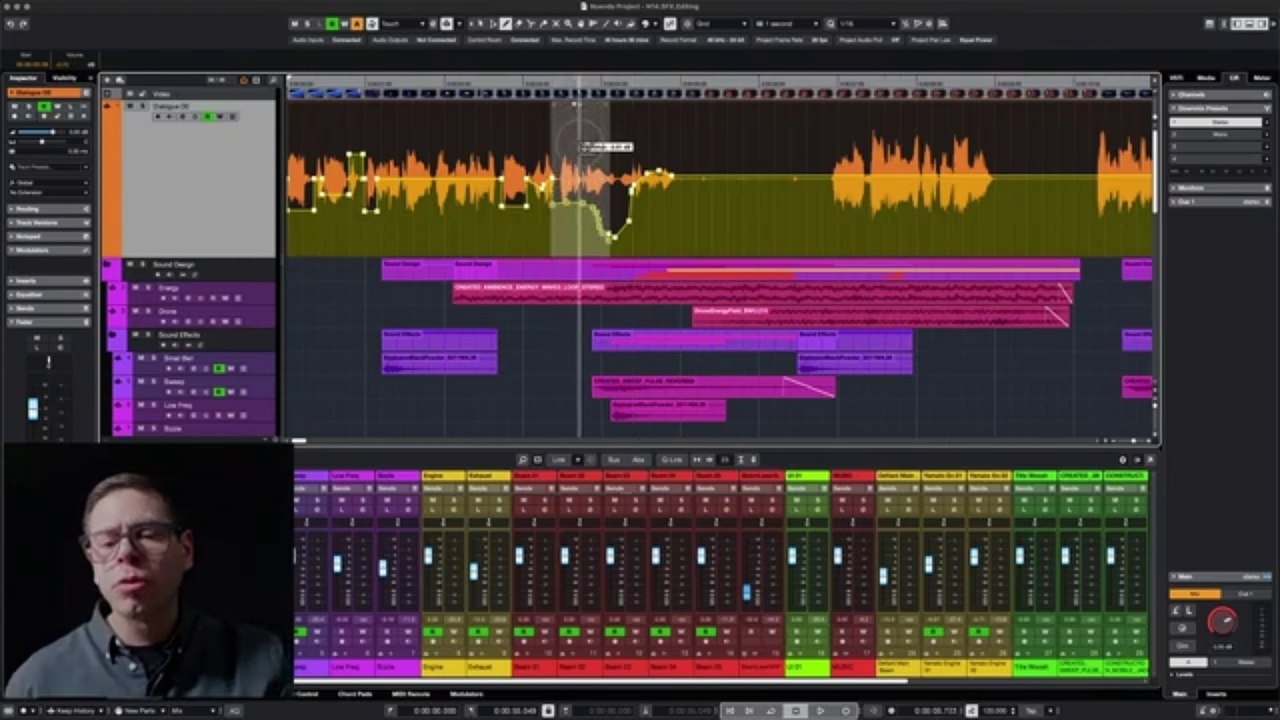The image size is (1280, 720).
Task: Mute the Sound Design folder track
Action: (x=130, y=264)
